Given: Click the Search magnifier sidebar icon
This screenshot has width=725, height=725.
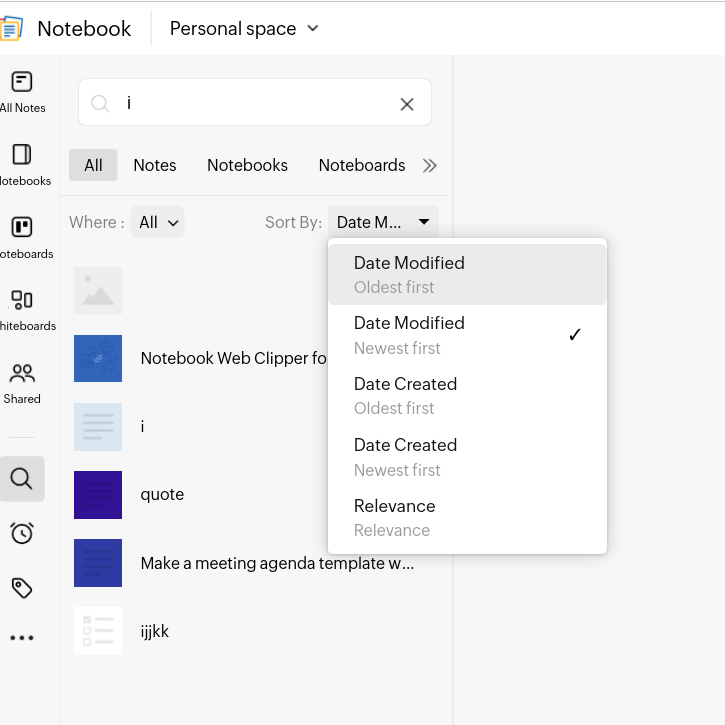Looking at the screenshot, I should (22, 478).
